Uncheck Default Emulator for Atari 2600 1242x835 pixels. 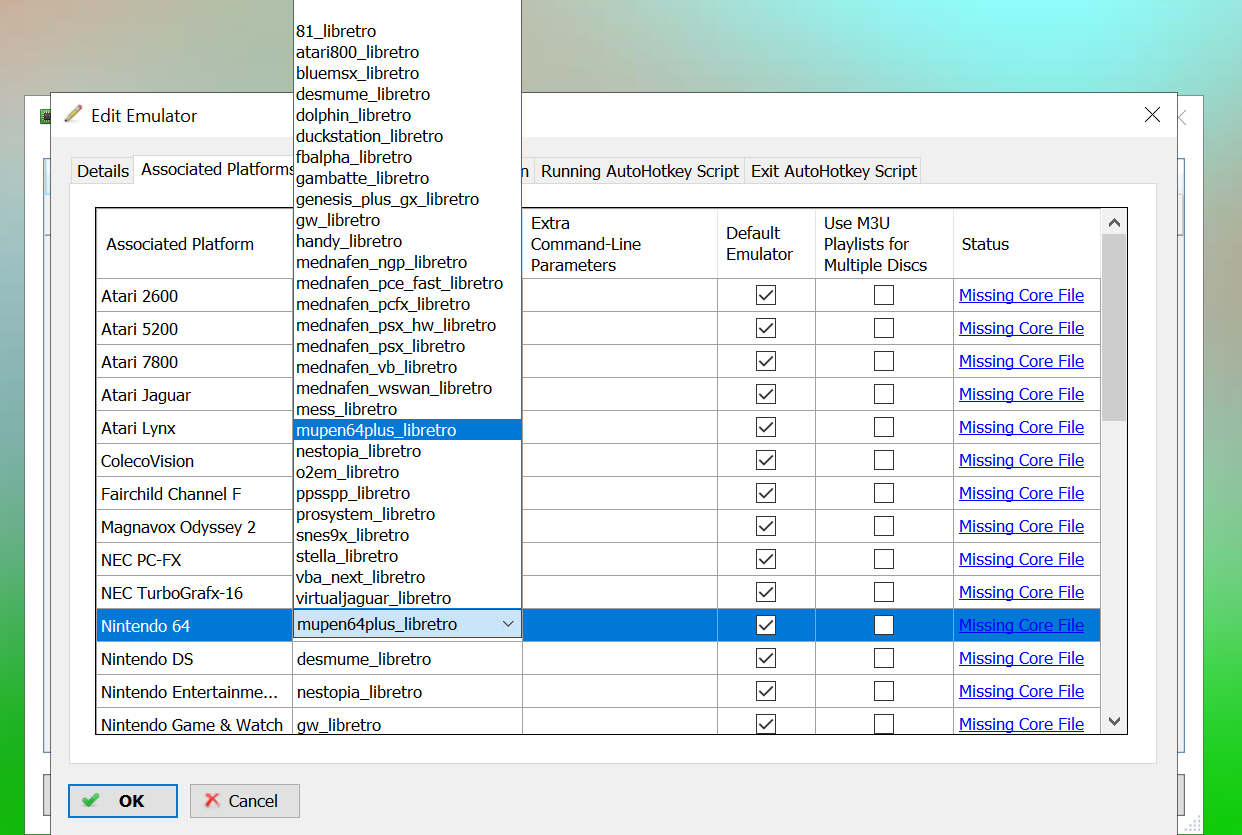pos(766,295)
